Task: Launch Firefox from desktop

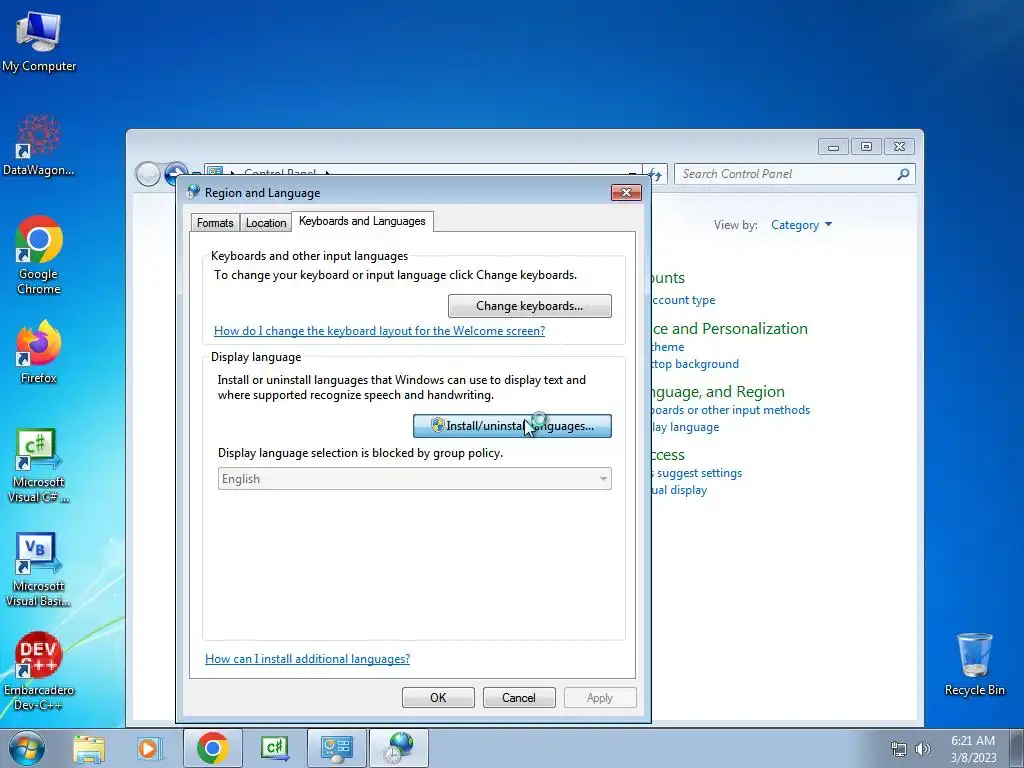Action: coord(39,351)
